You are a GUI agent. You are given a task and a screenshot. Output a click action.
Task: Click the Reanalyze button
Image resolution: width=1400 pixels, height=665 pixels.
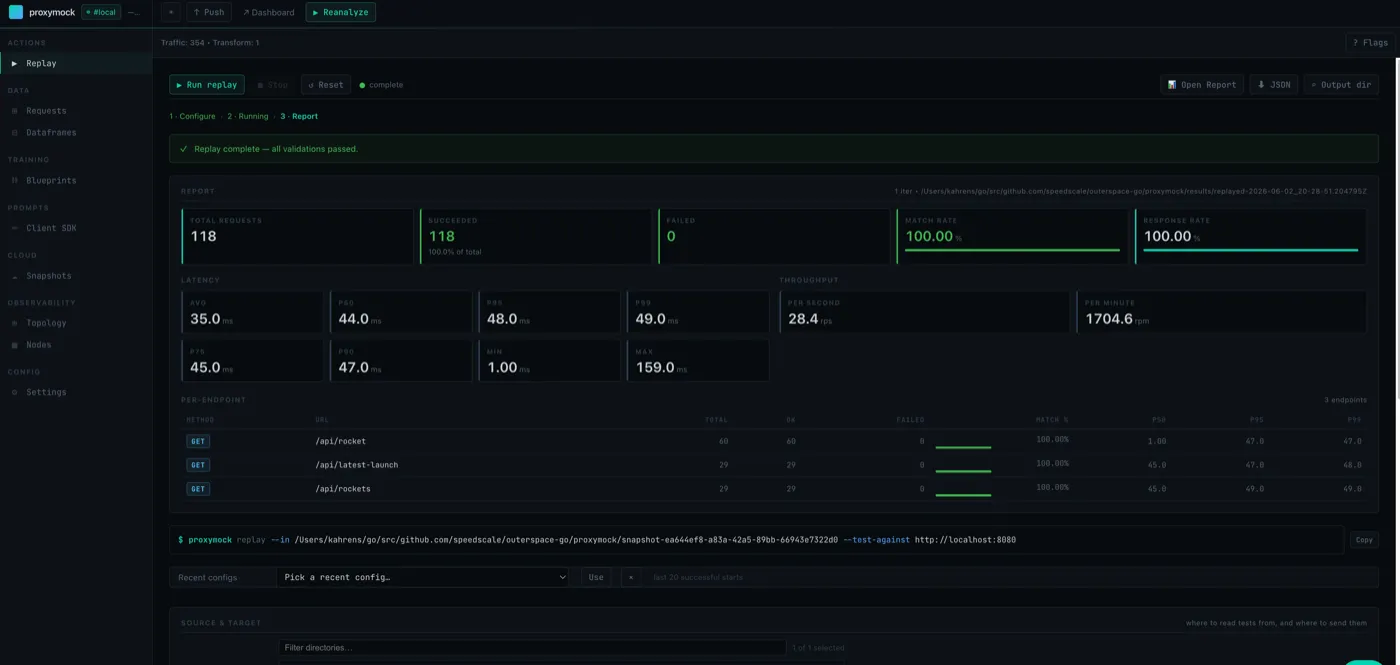pos(341,12)
